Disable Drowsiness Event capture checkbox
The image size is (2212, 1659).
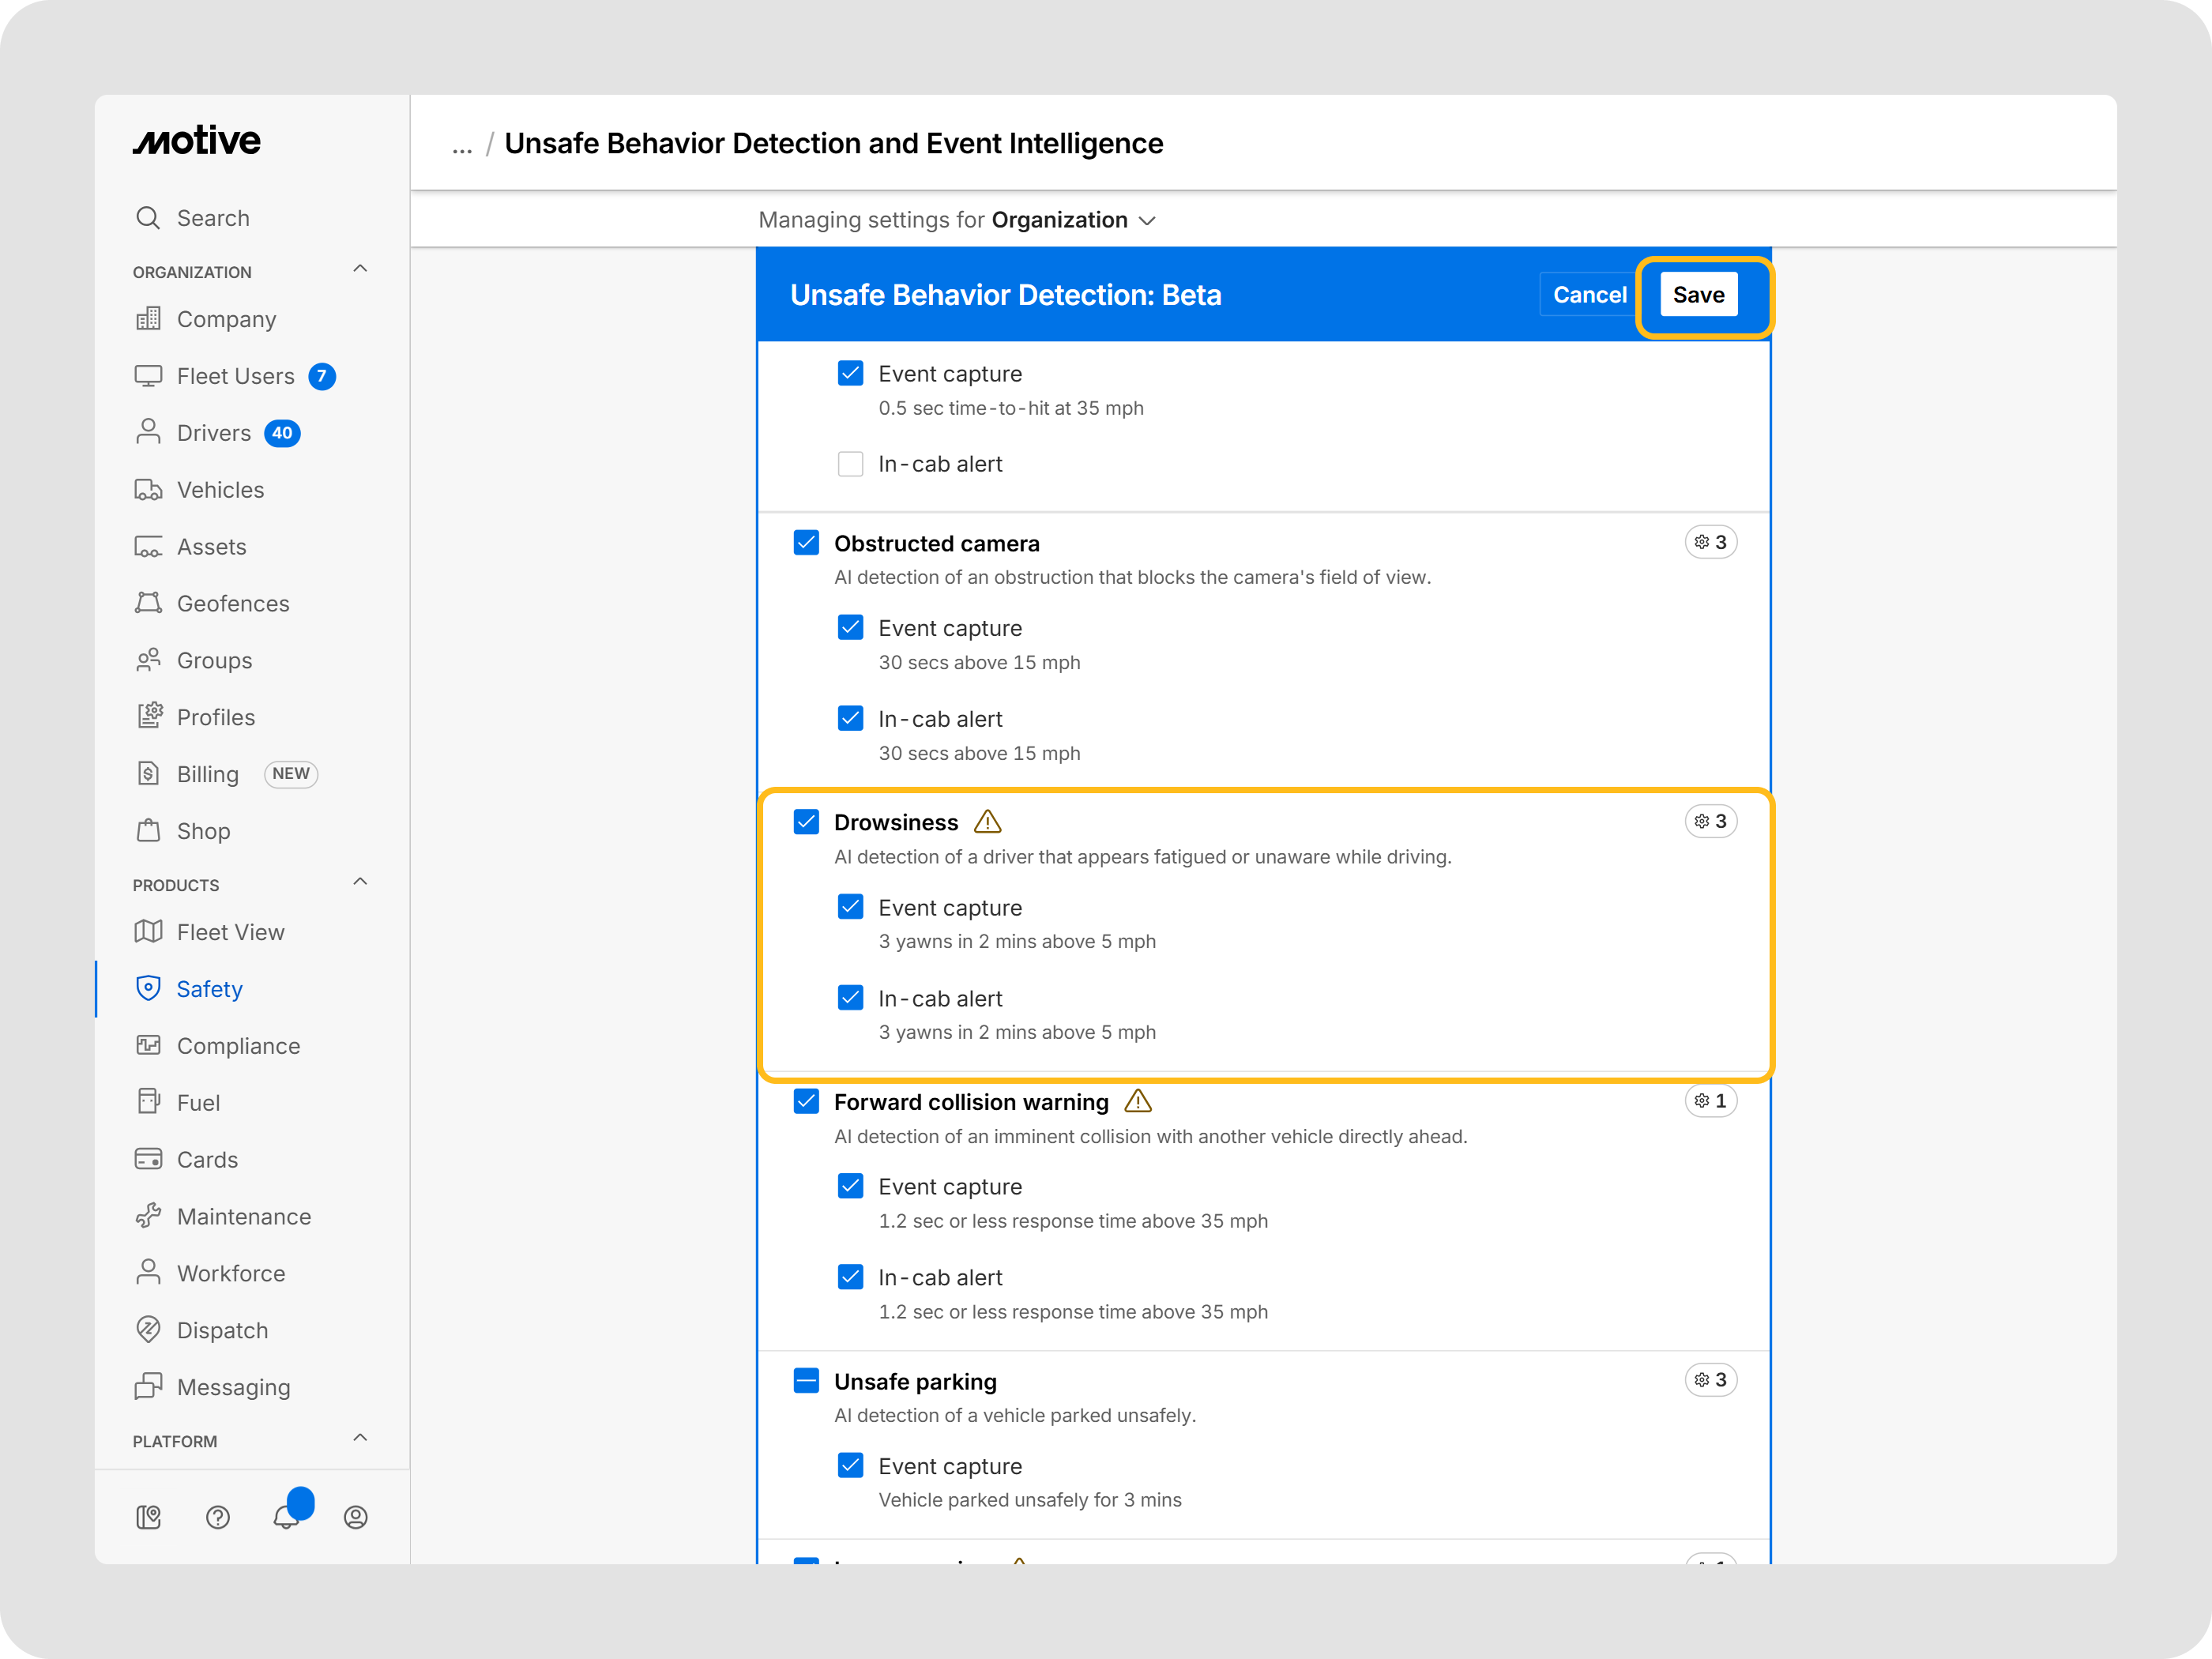[850, 907]
